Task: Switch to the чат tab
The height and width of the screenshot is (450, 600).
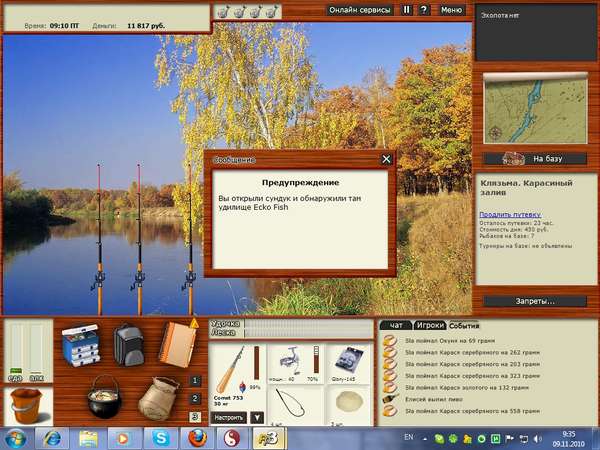Action: 396,326
